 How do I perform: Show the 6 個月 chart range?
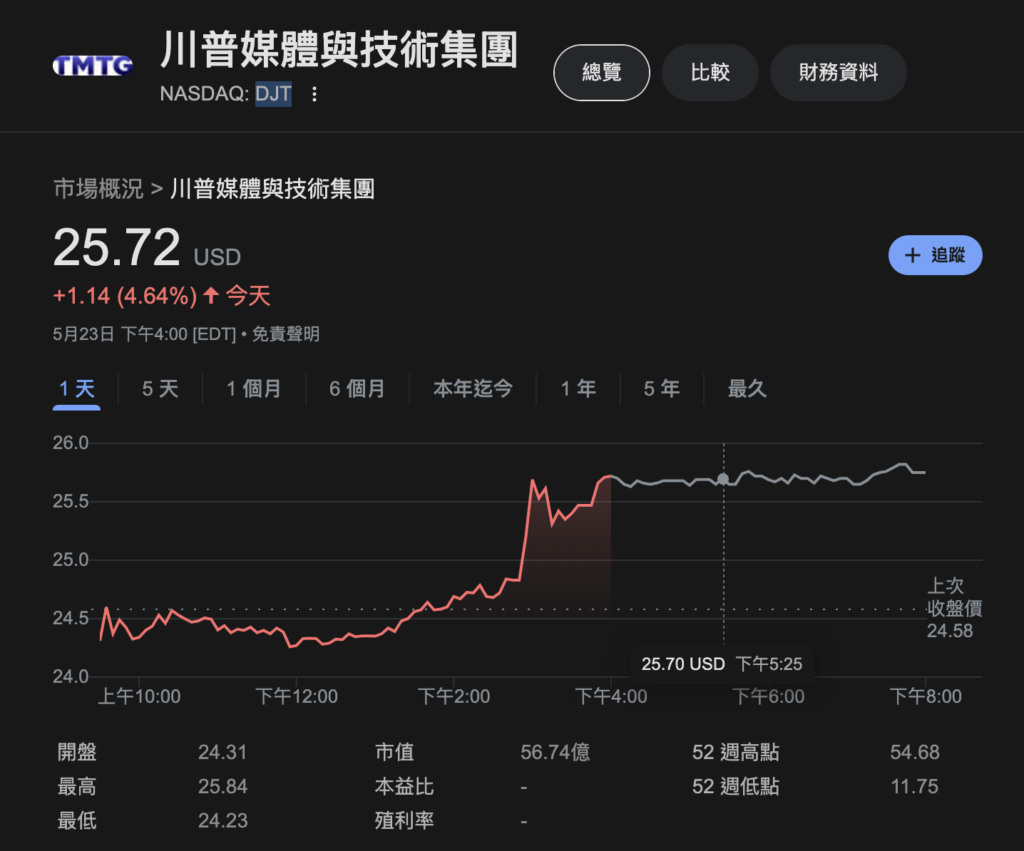(357, 389)
